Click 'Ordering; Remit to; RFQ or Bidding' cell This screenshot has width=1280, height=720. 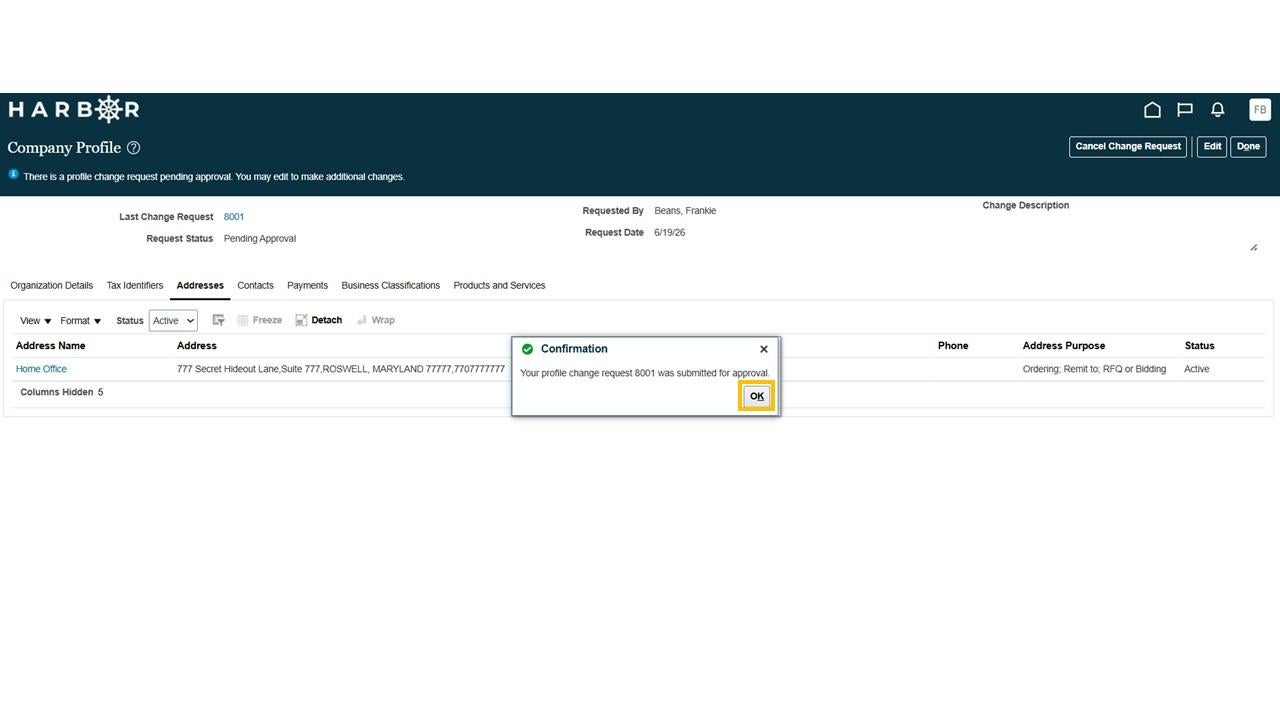click(x=1094, y=369)
